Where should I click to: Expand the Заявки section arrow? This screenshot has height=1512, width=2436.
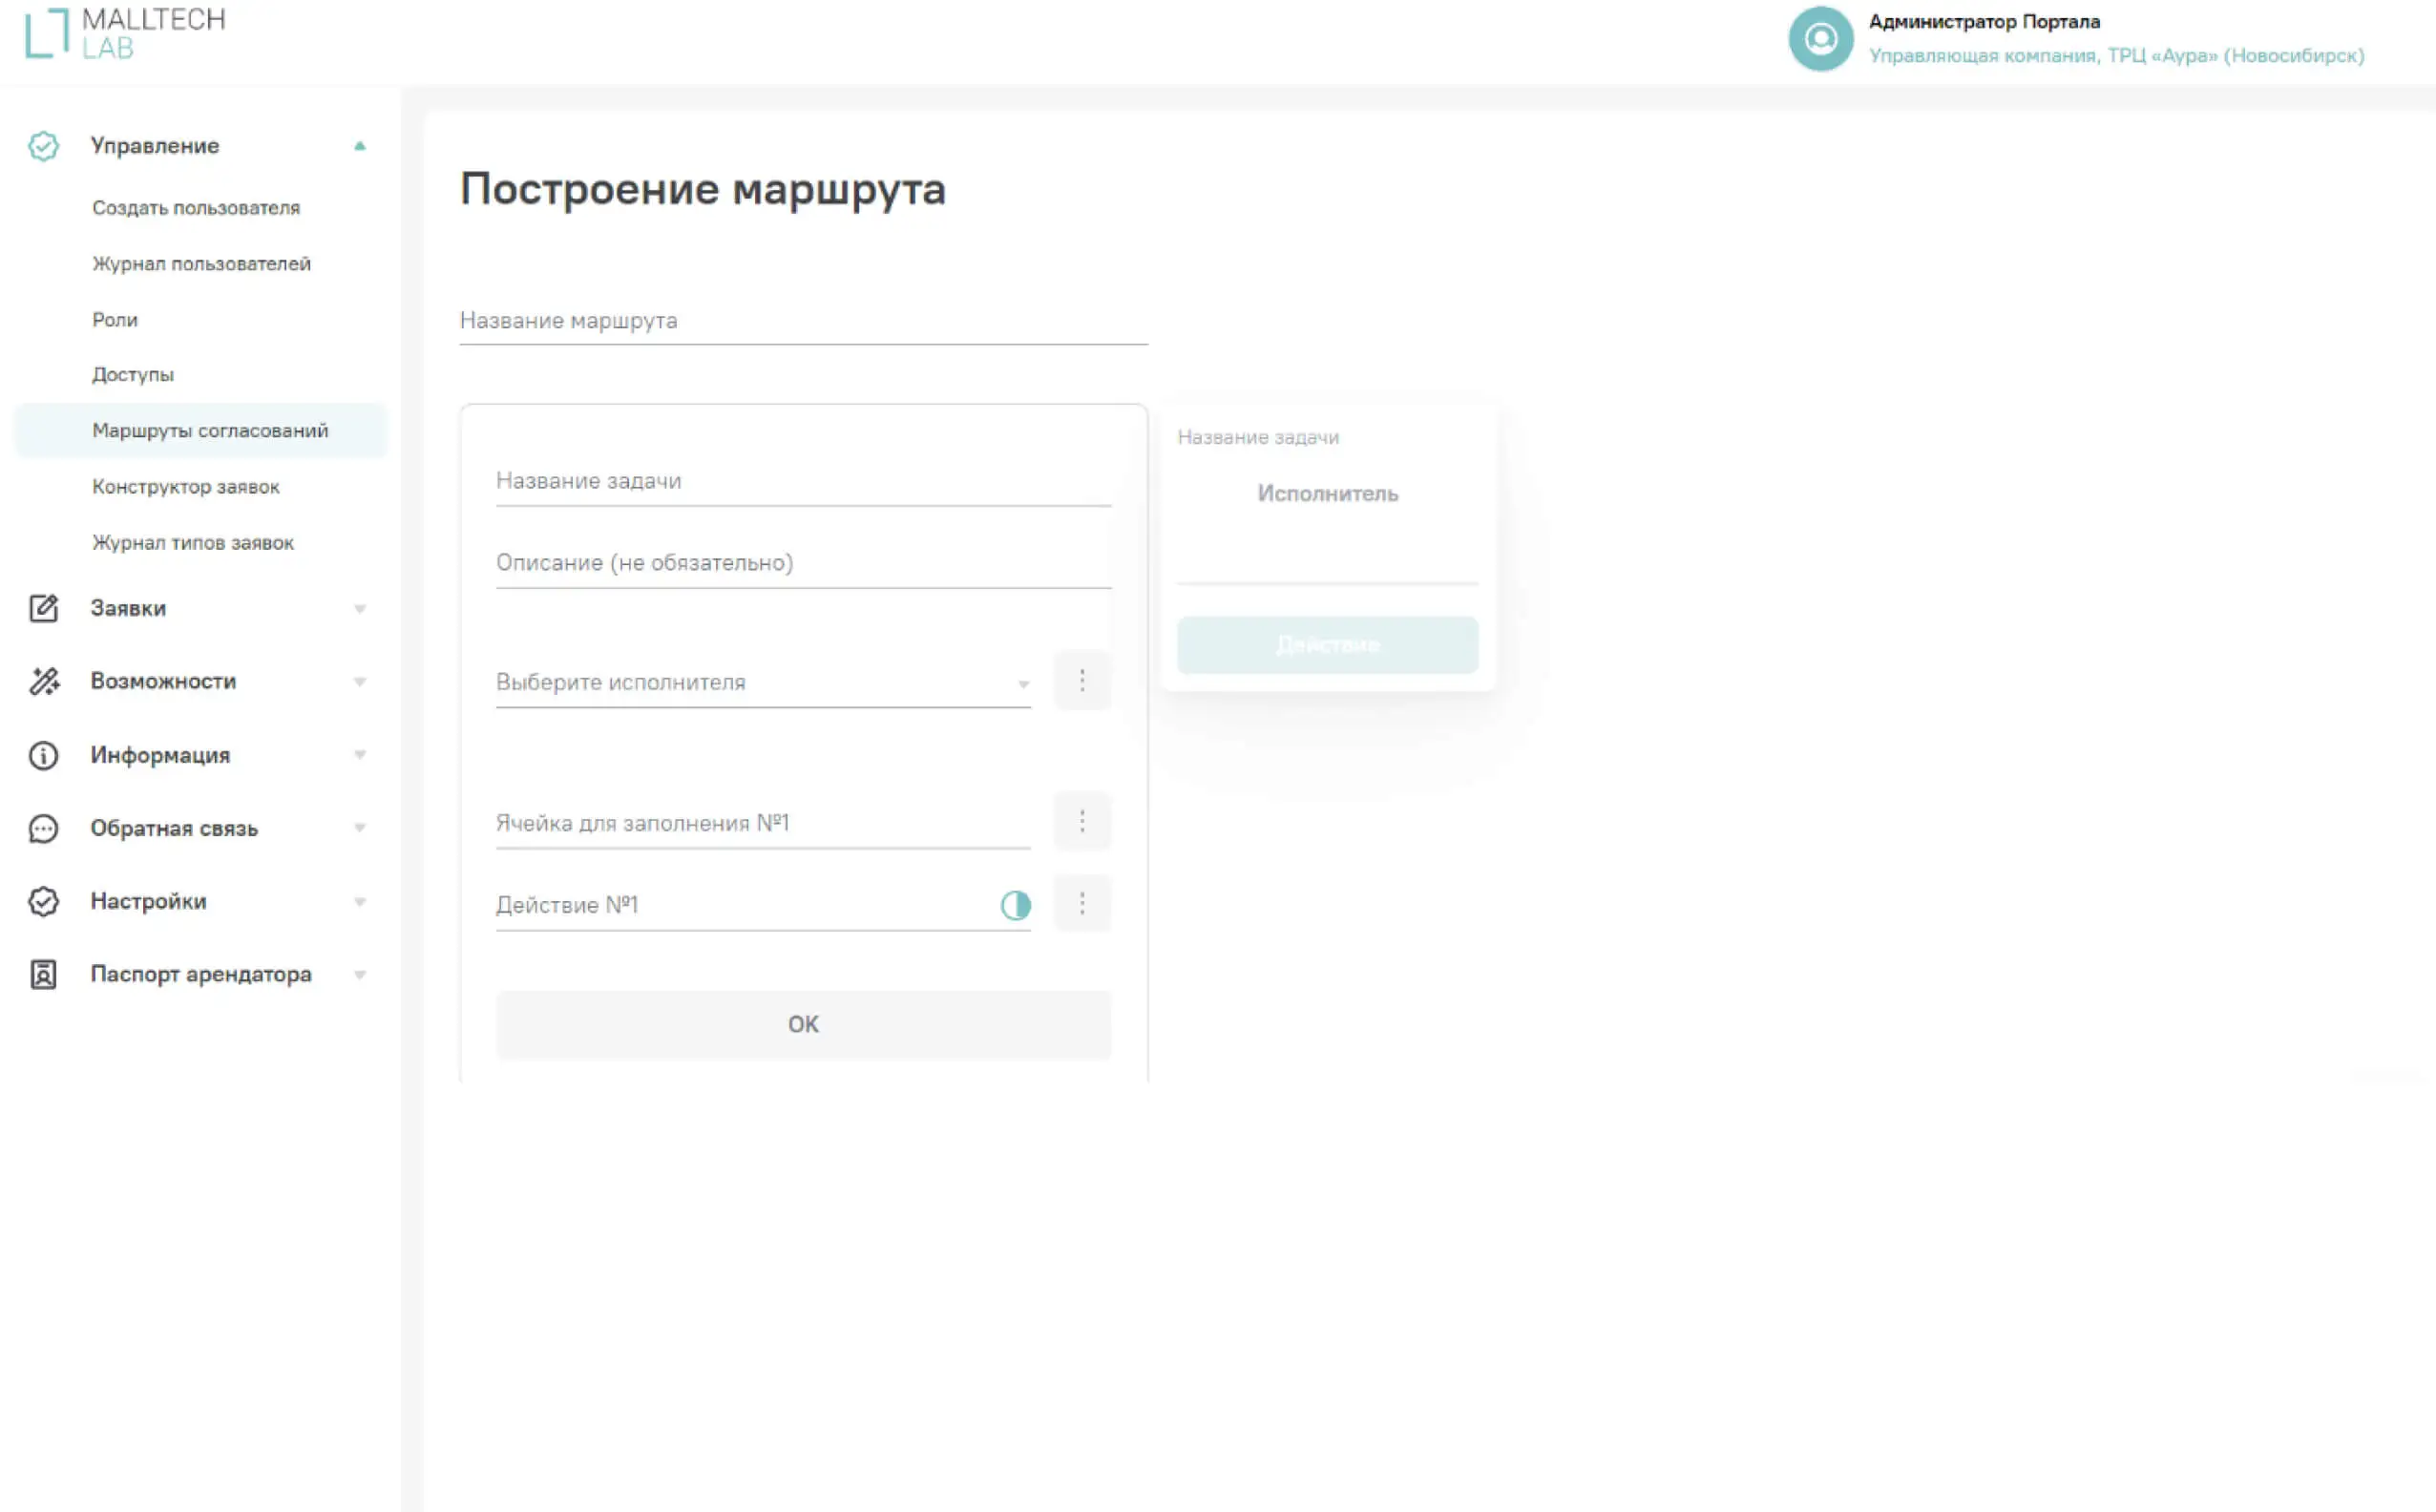coord(359,609)
